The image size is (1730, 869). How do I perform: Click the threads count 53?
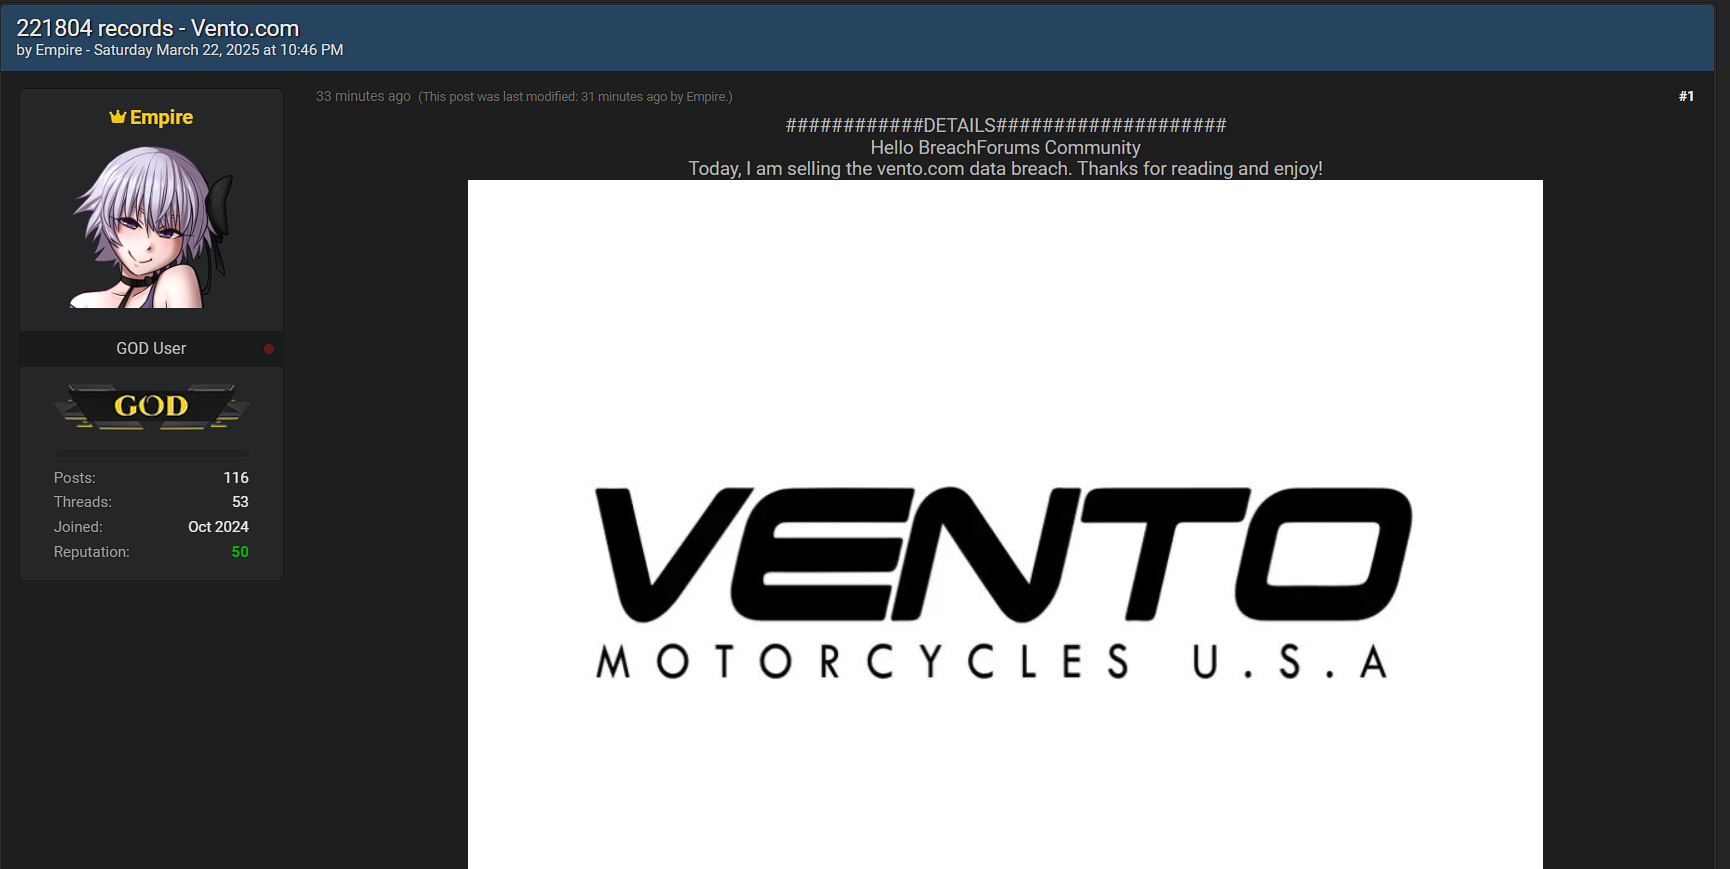[240, 502]
